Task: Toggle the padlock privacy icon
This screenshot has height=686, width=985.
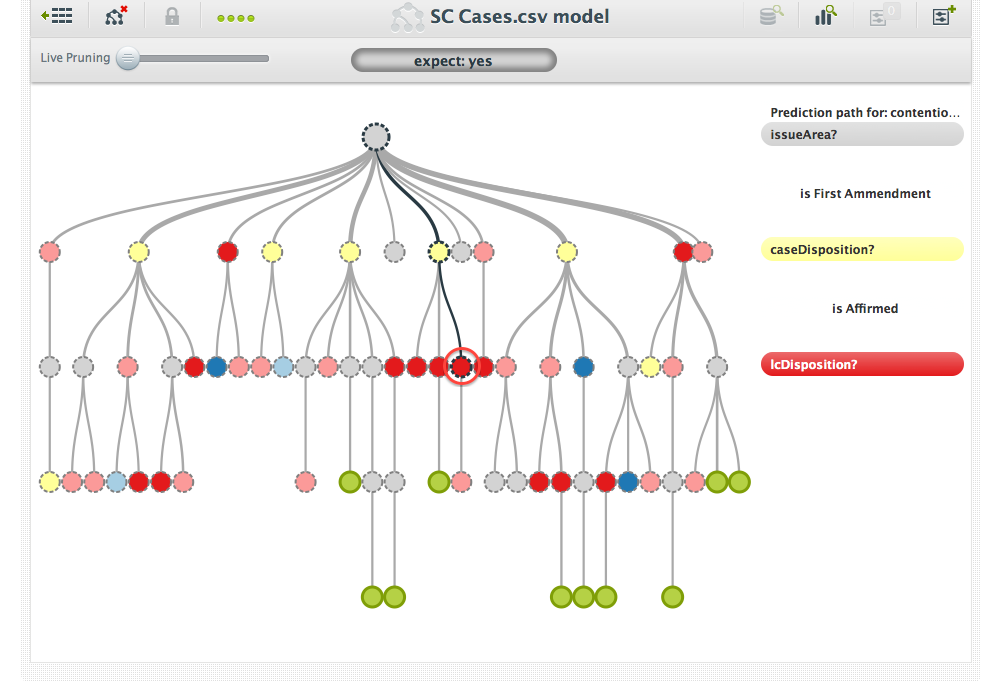Action: click(172, 17)
